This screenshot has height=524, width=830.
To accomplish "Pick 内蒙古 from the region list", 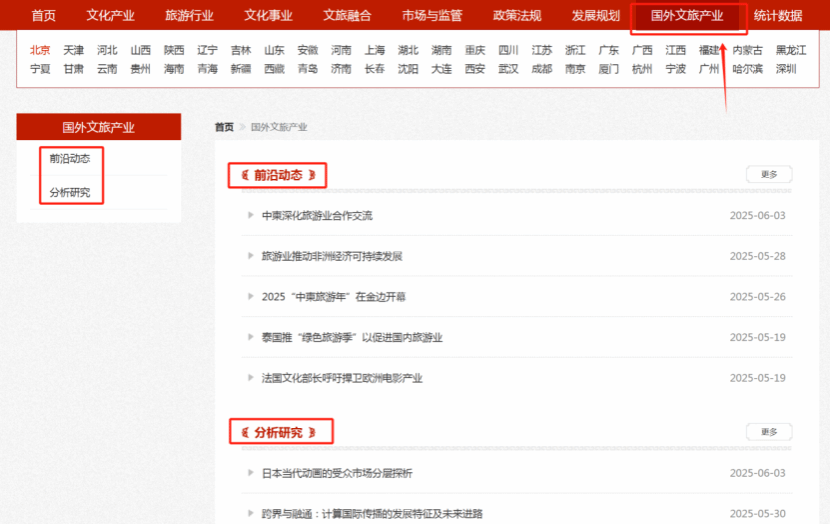I will tap(747, 50).
